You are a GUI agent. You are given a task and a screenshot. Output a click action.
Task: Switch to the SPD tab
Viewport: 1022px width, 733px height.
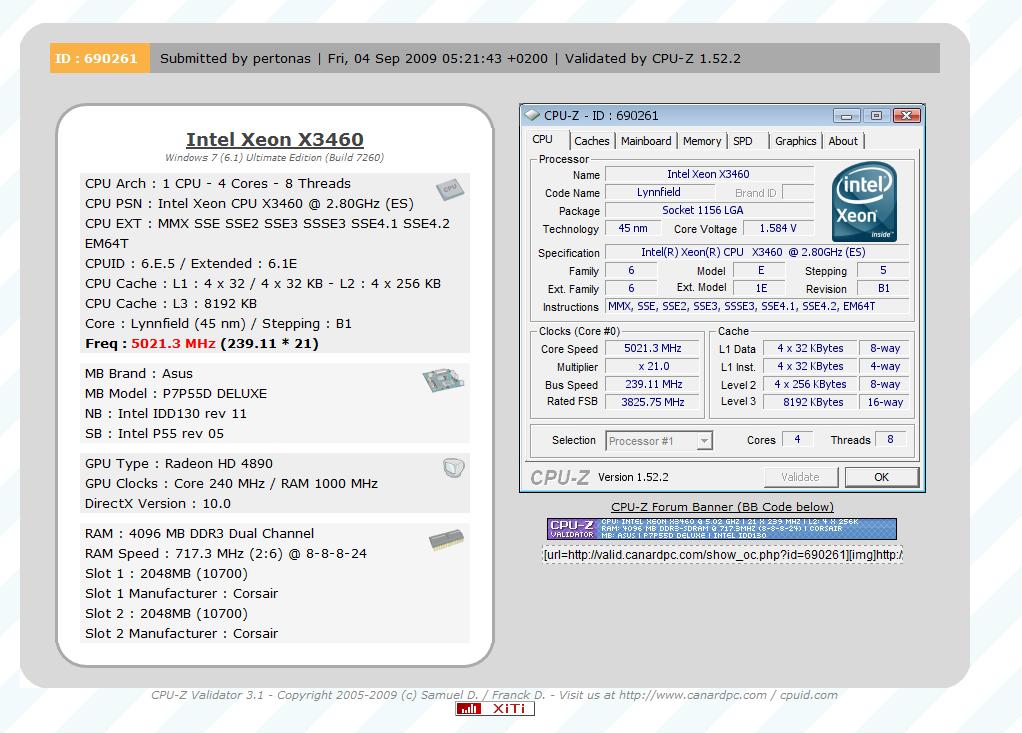(x=743, y=141)
